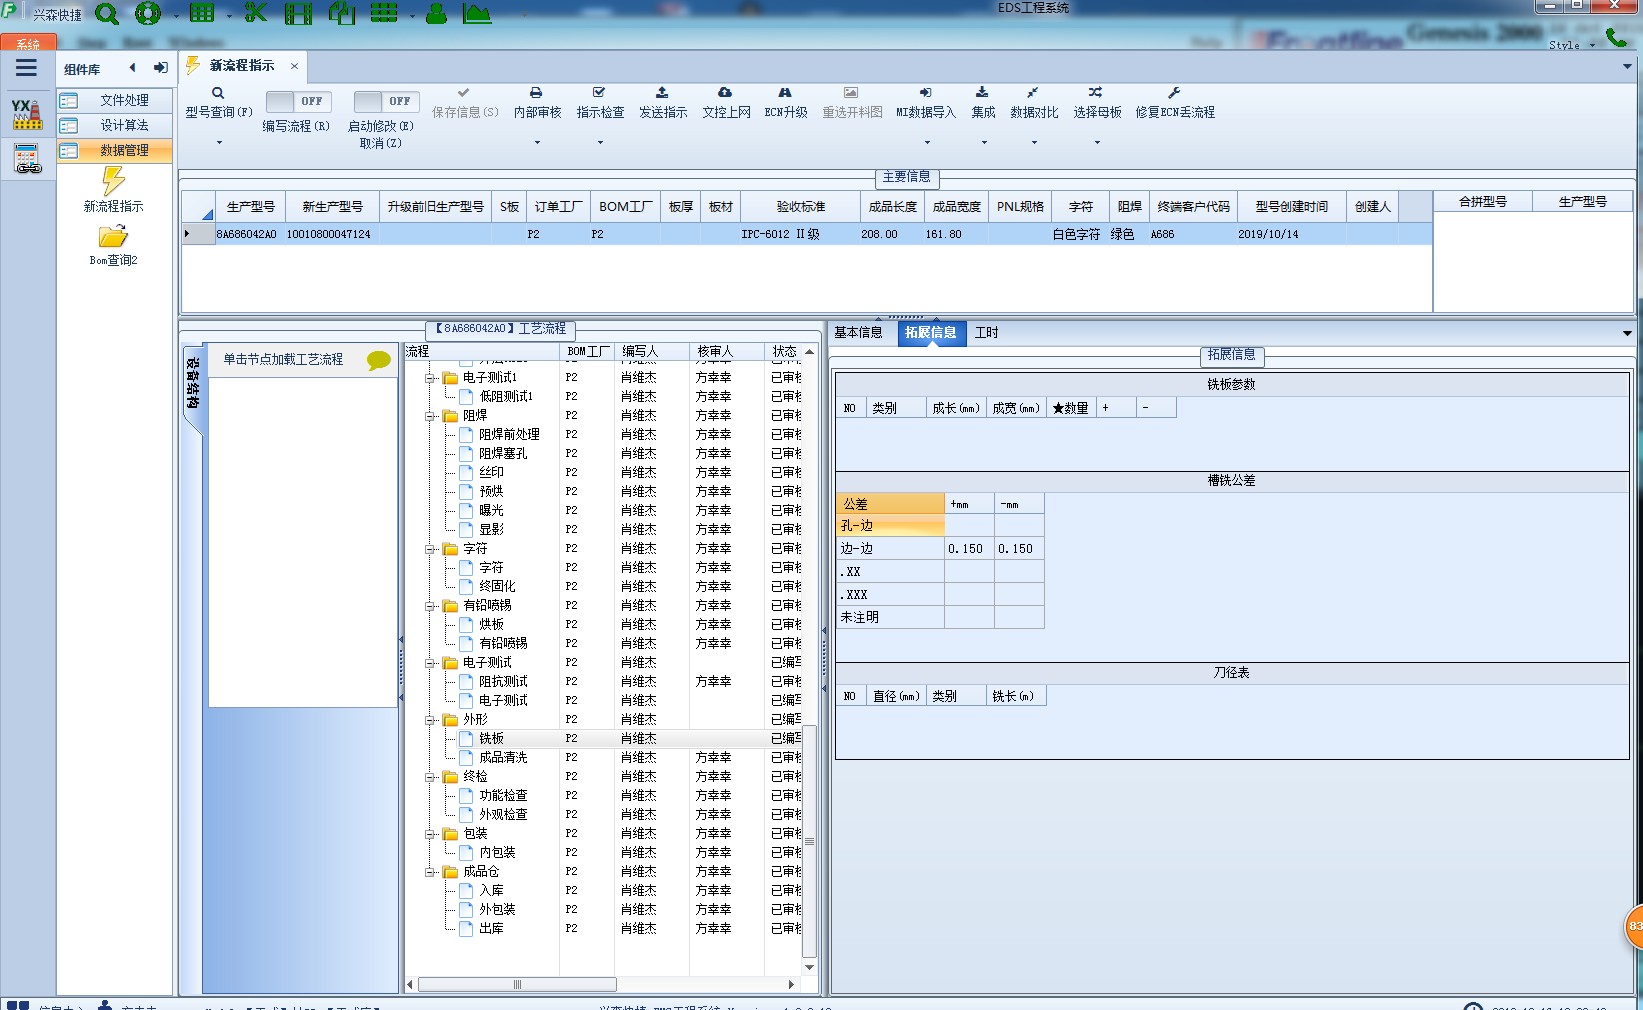Switch to the 工时 tab
This screenshot has width=1643, height=1010.
tap(986, 333)
